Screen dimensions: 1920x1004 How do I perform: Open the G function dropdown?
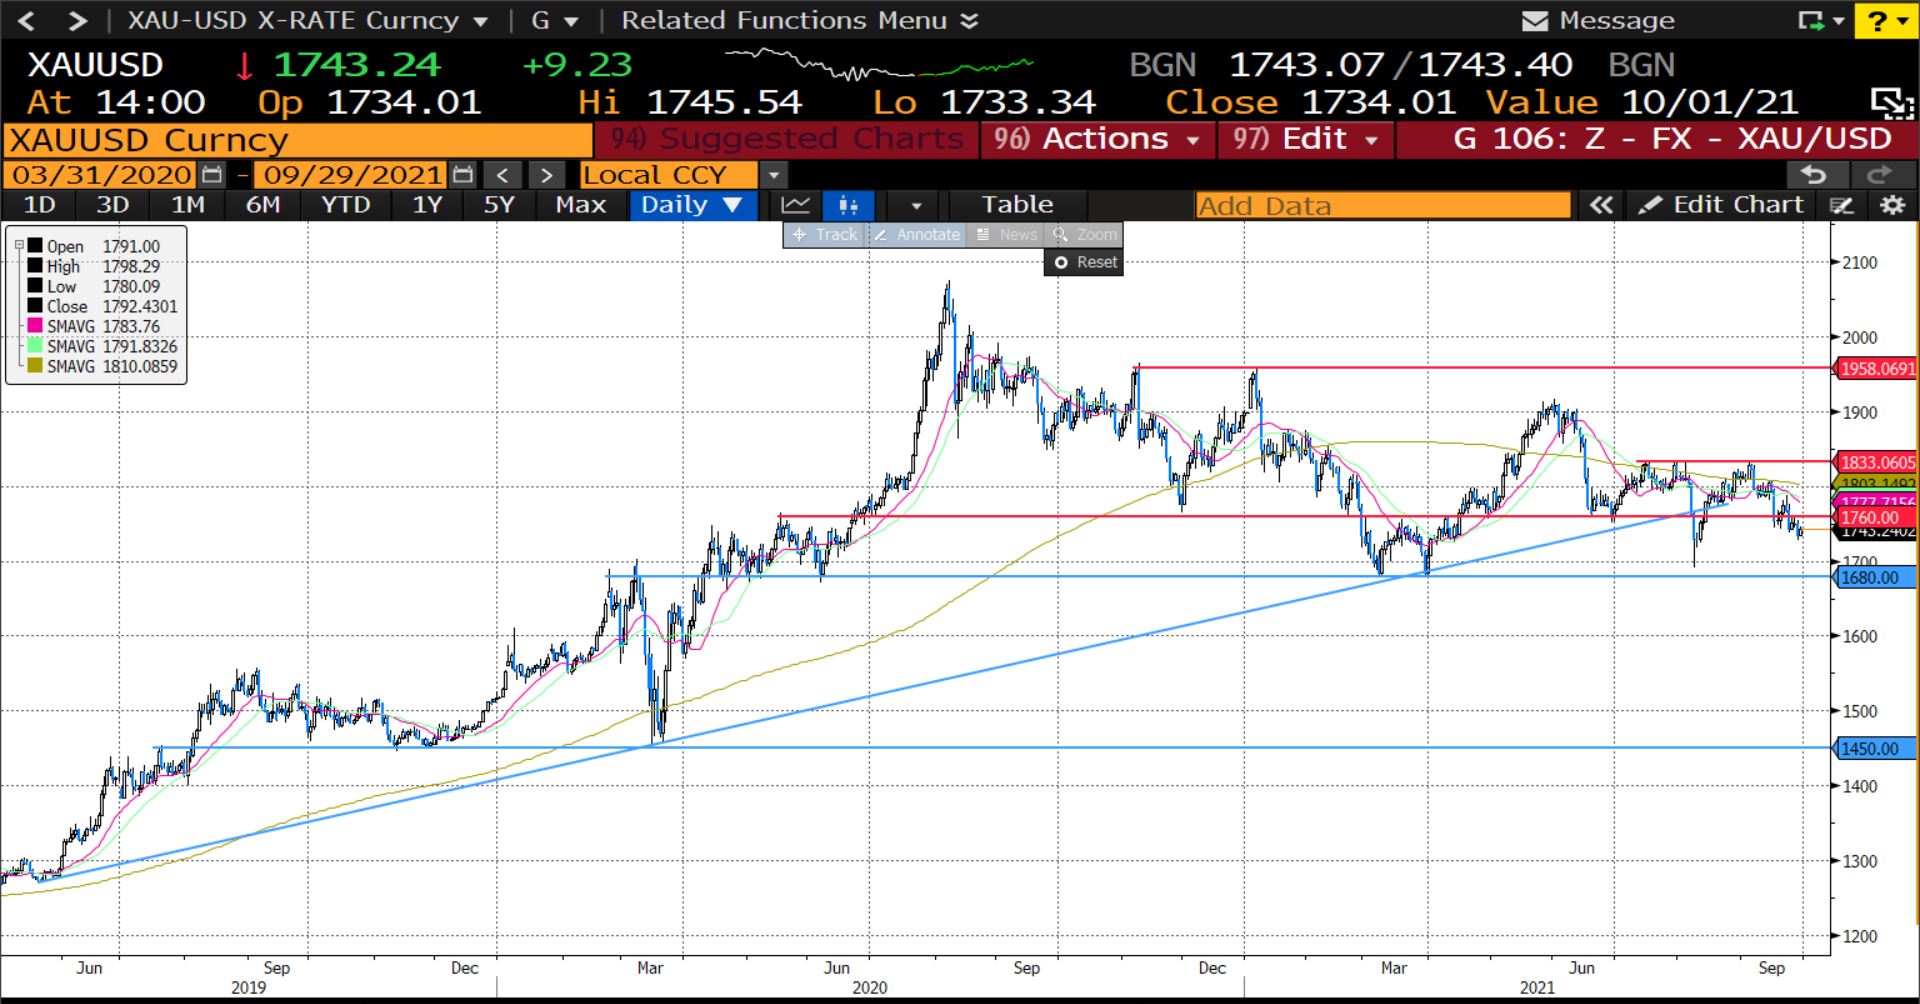554,20
